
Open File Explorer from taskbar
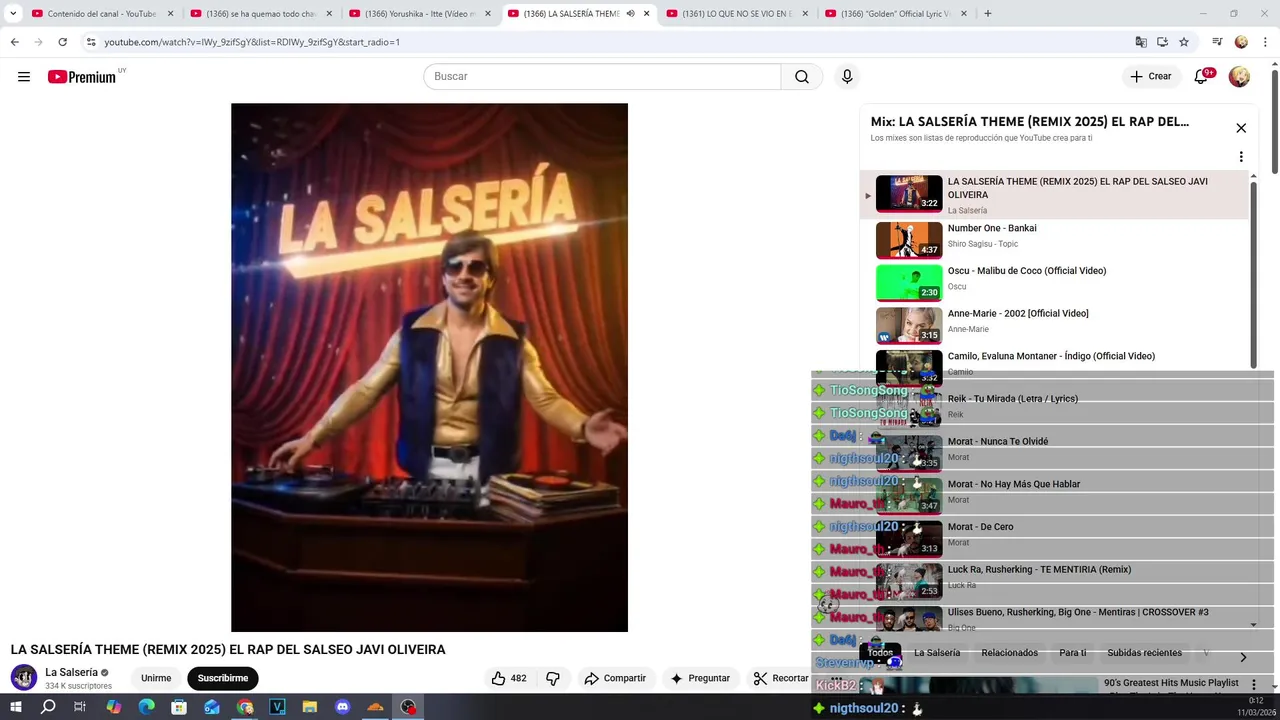(x=310, y=707)
